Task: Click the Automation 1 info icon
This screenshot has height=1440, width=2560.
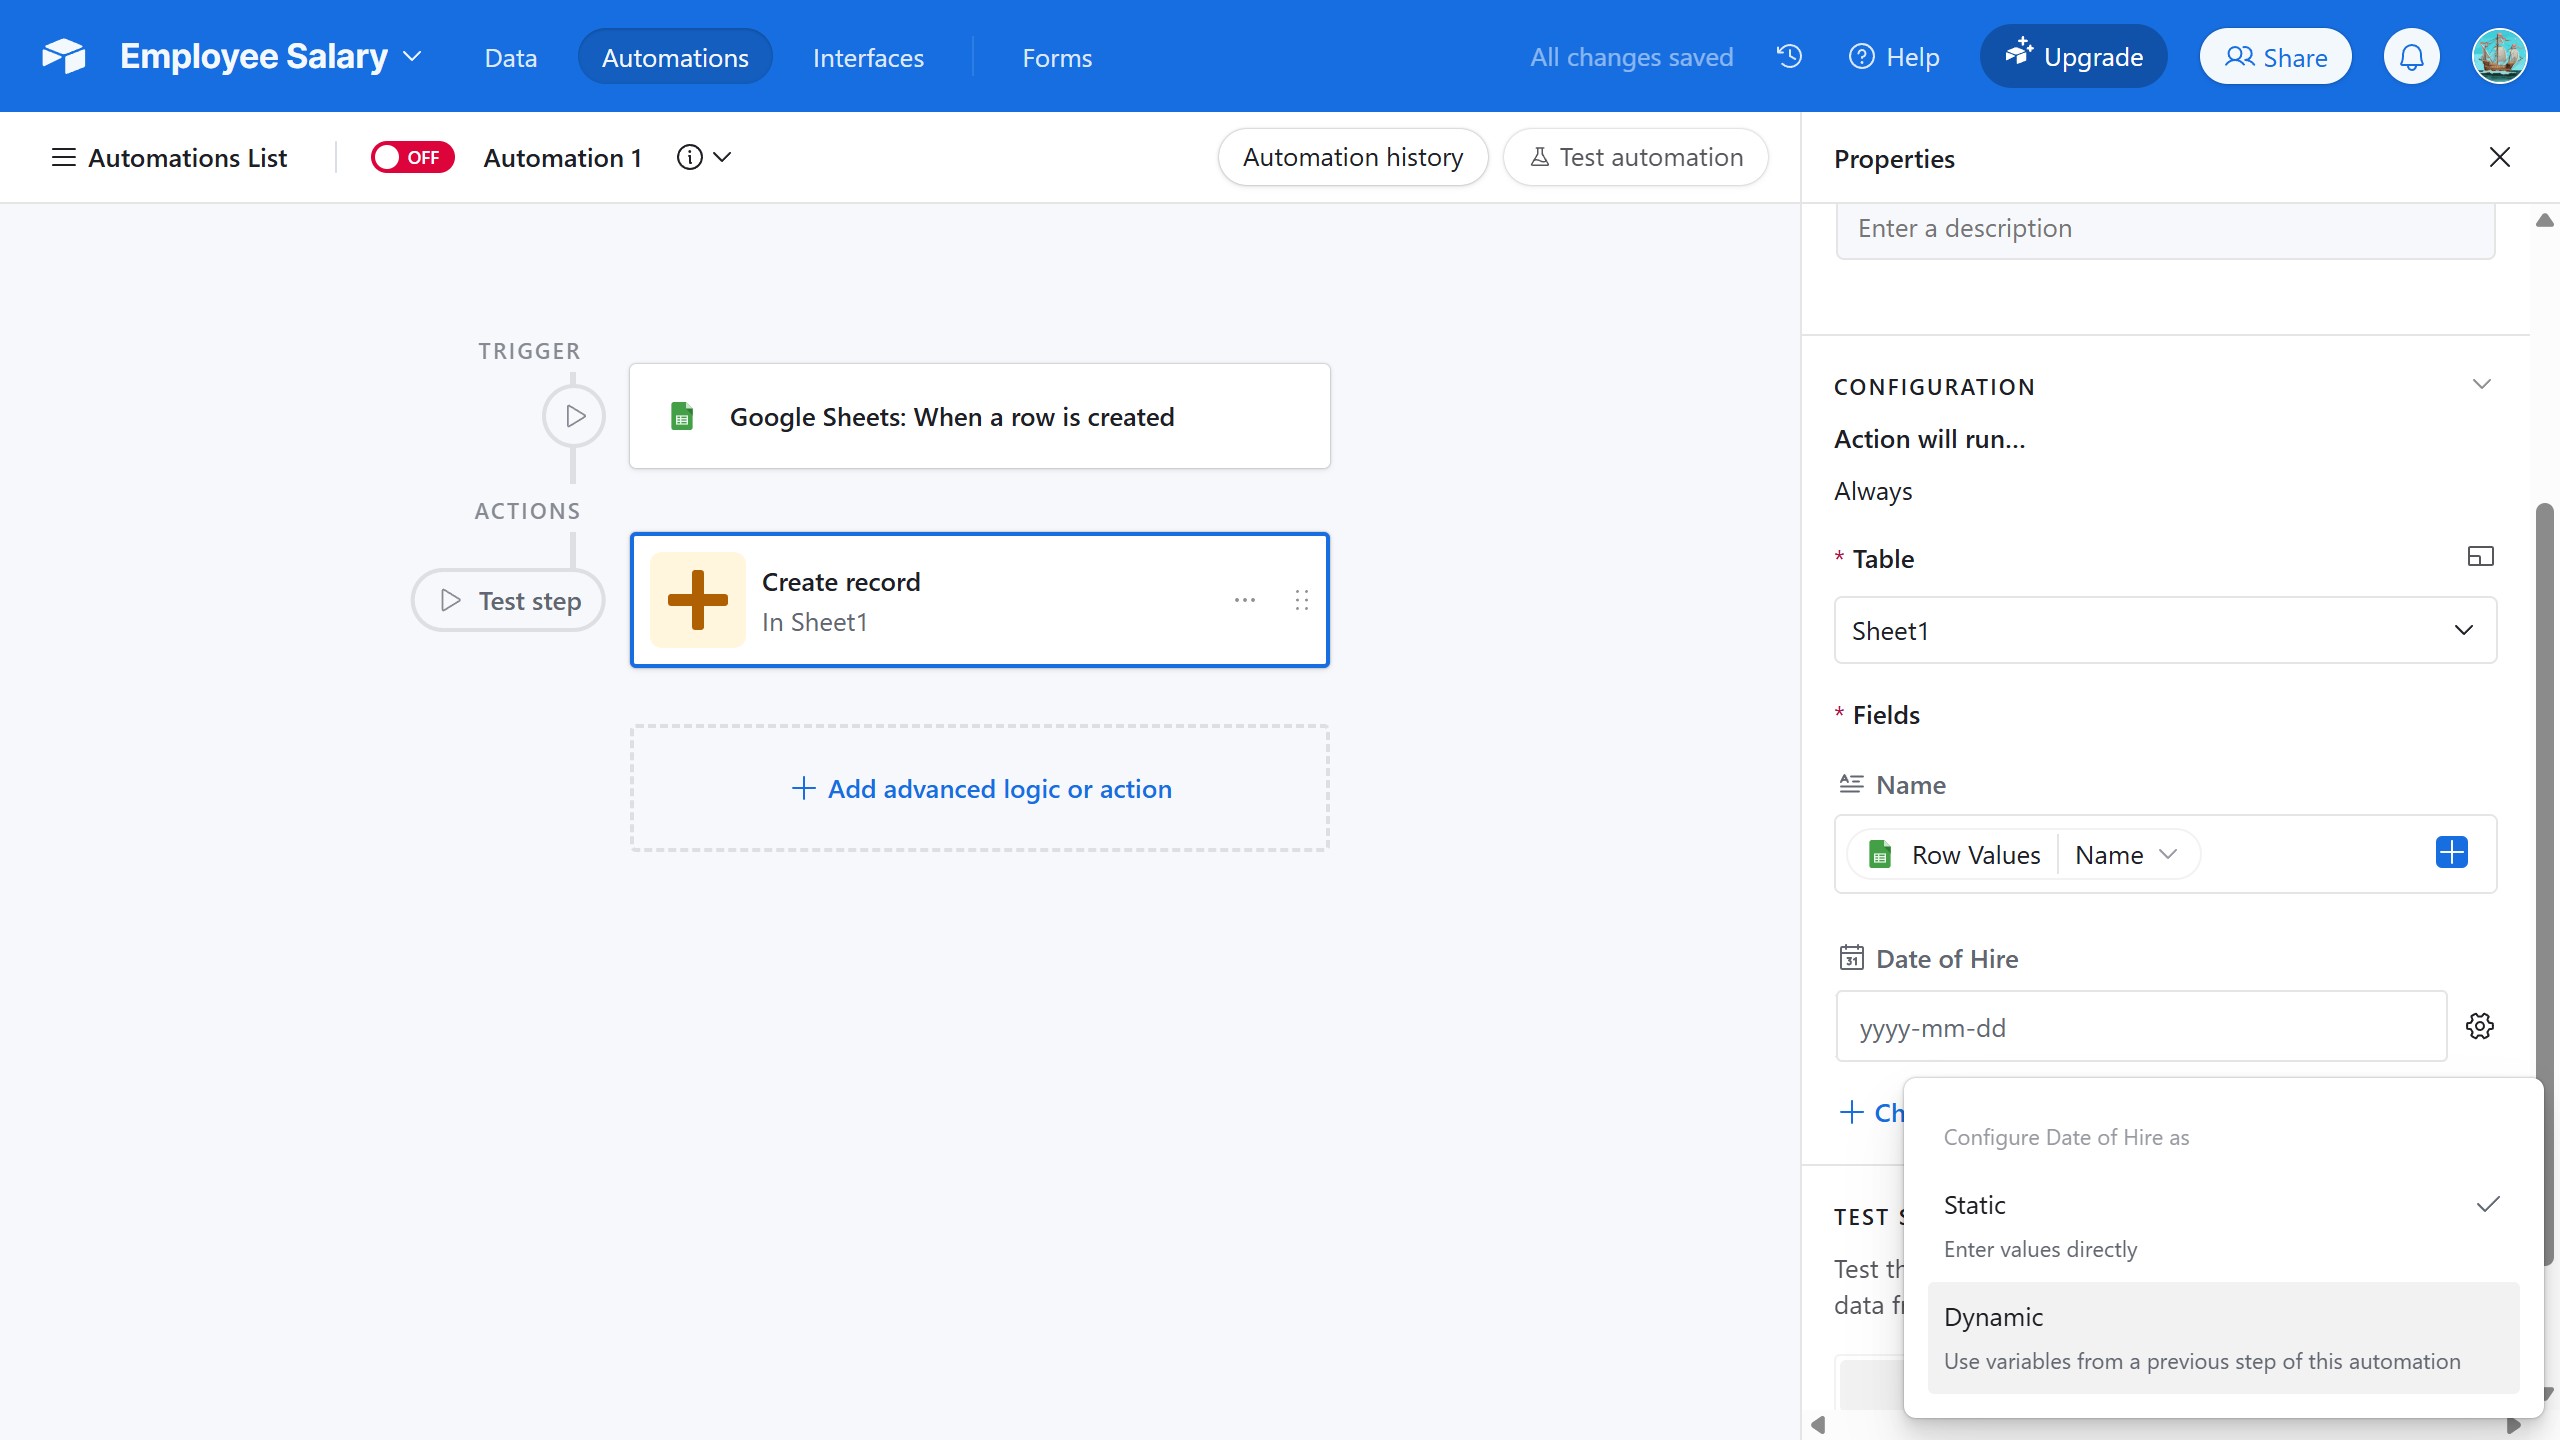Action: [x=689, y=157]
